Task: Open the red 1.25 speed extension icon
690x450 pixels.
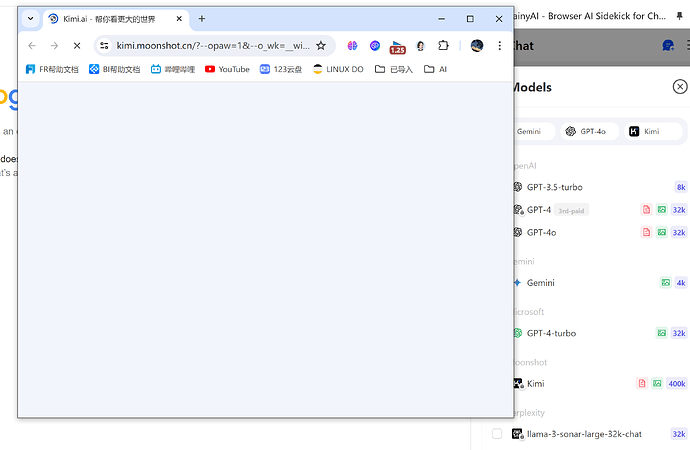Action: tap(397, 47)
